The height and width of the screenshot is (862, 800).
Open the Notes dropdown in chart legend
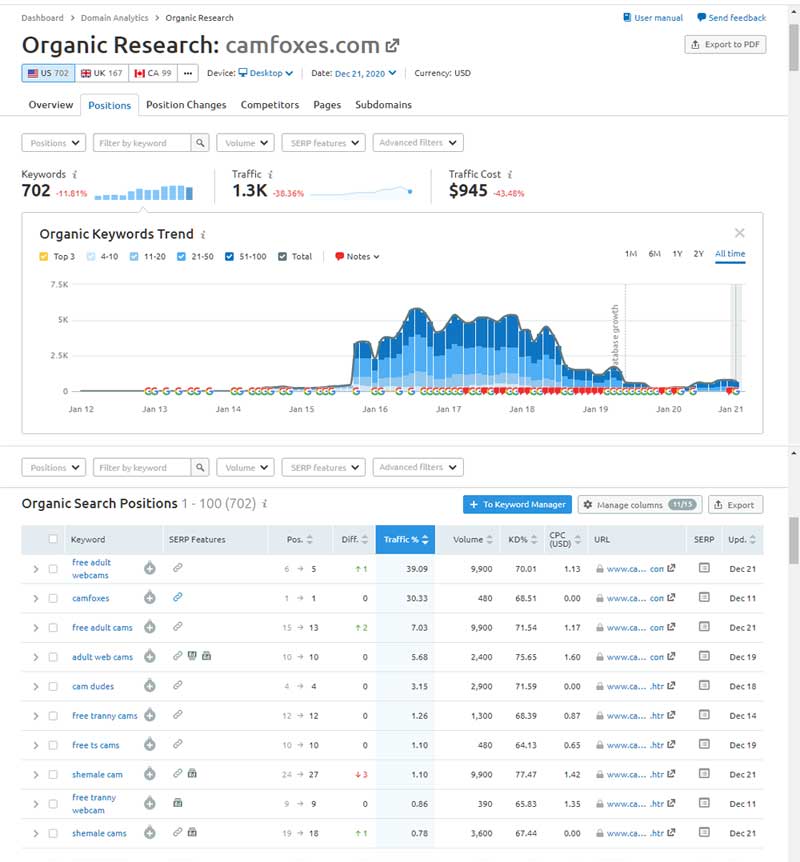(x=357, y=257)
